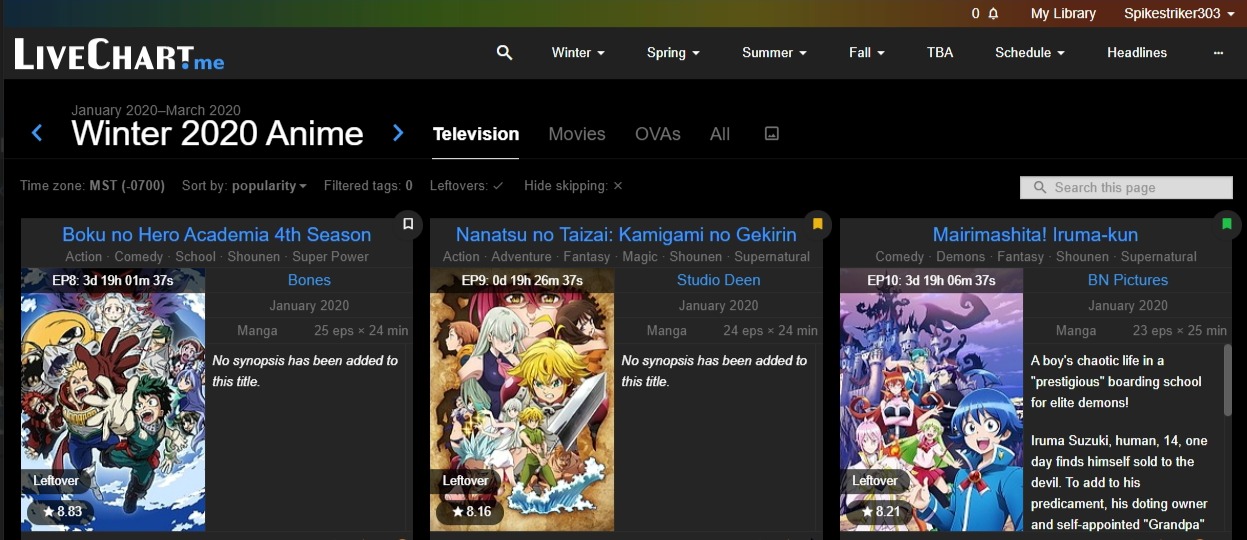
Task: Click the '25 eps × 24 min' text
Action: pos(361,330)
